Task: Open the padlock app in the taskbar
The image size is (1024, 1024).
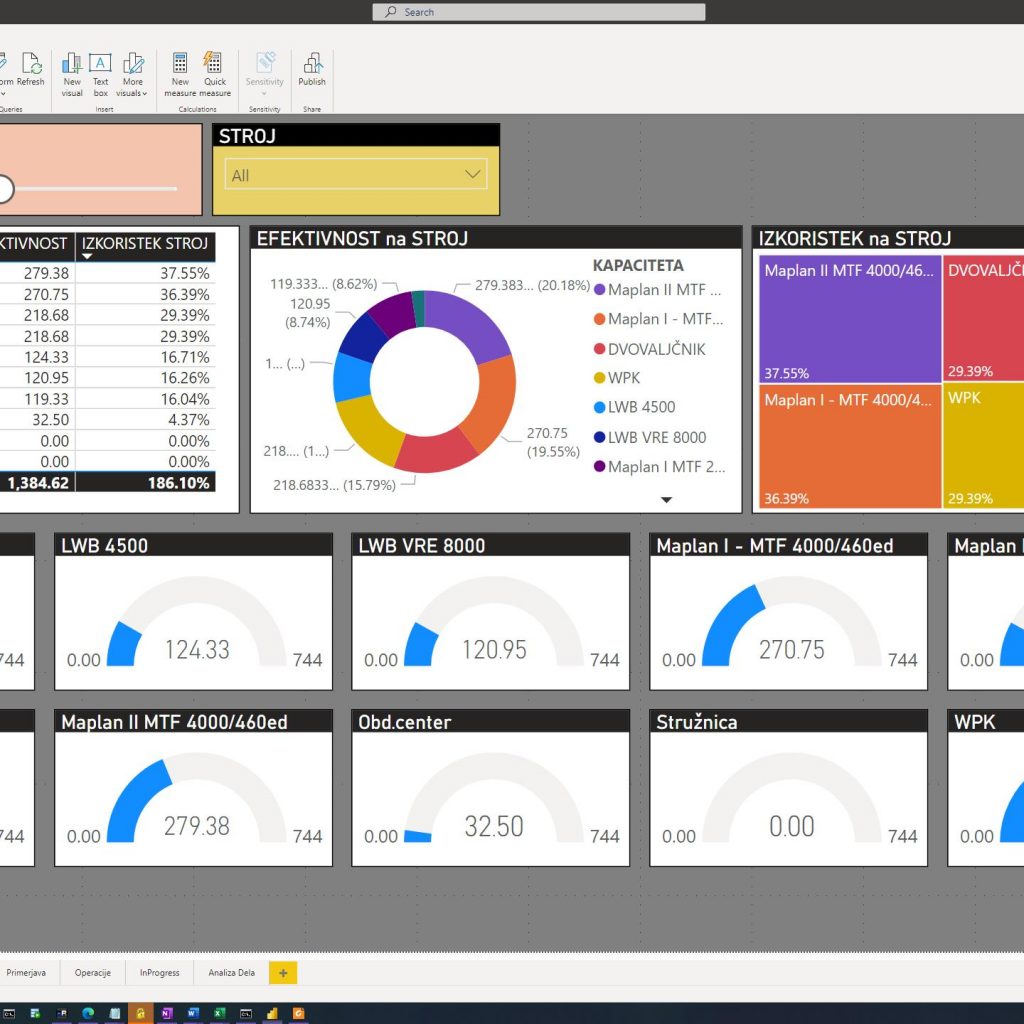Action: click(140, 1014)
